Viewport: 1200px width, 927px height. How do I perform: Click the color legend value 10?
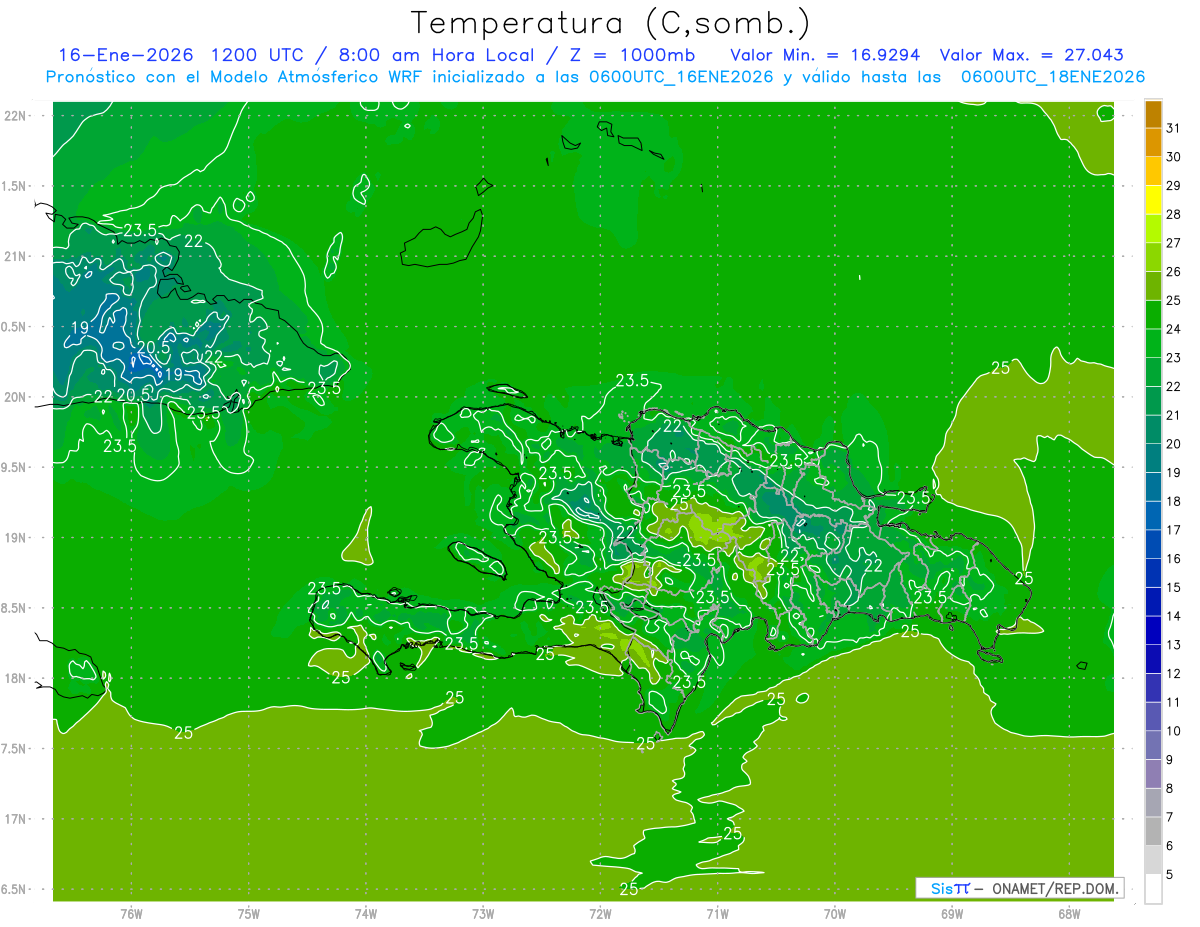(x=1173, y=731)
